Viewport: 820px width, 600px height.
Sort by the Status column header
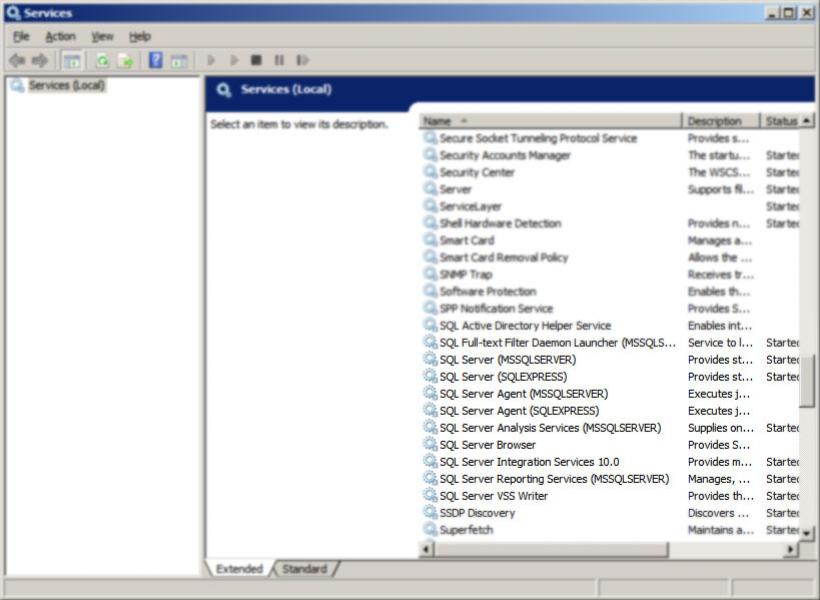pos(780,121)
